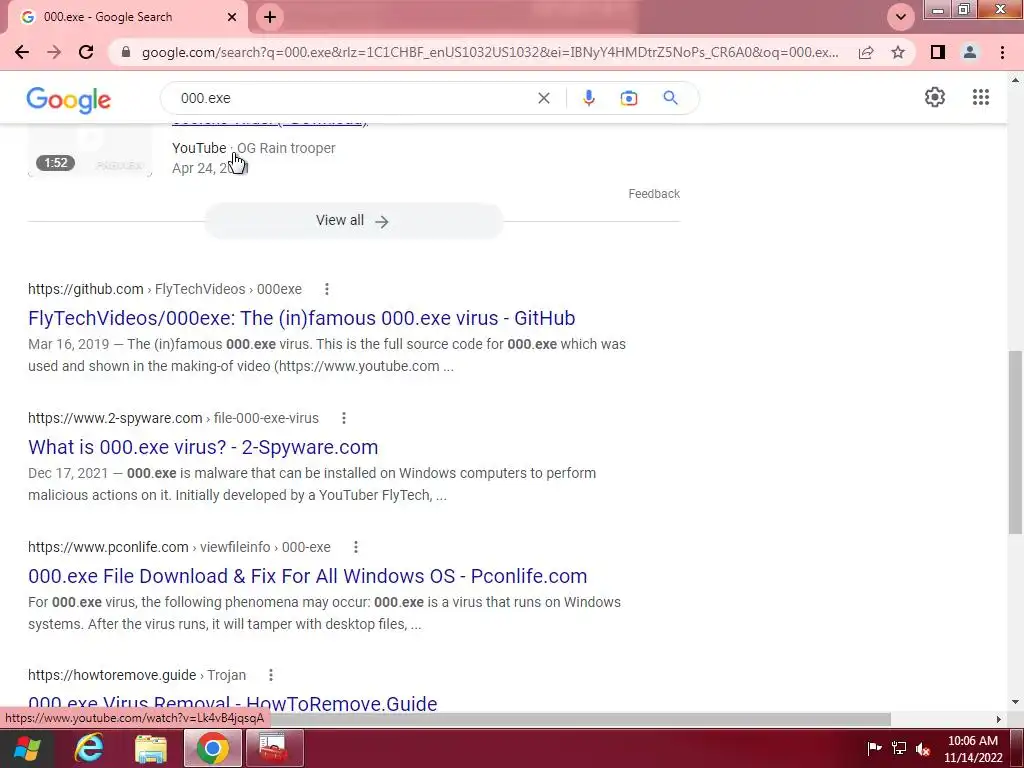This screenshot has width=1024, height=768.
Task: Open options for the pconlife result
Action: coord(355,547)
